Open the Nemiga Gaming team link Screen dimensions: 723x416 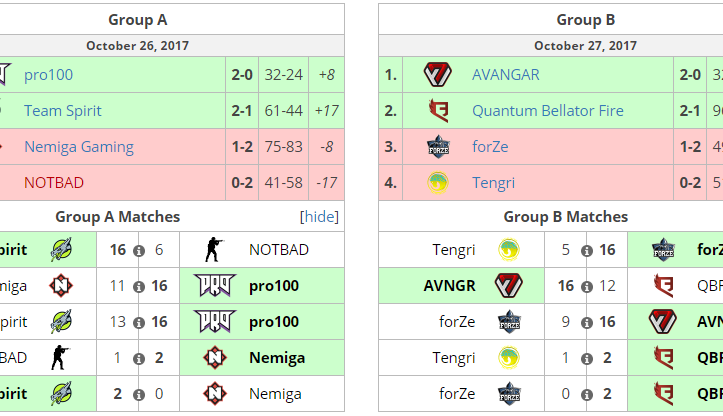(78, 147)
